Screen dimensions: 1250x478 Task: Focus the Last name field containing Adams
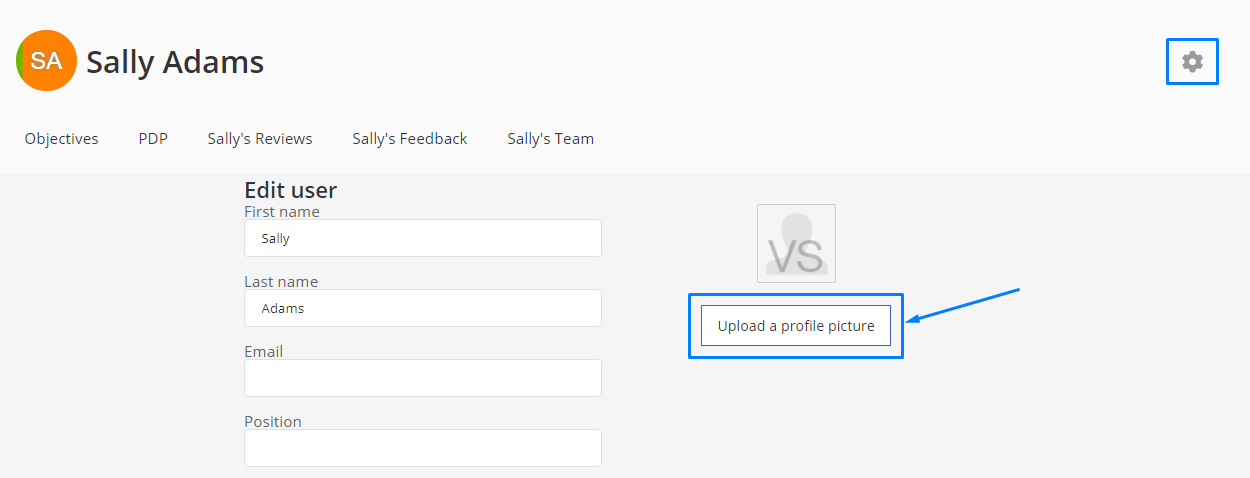point(423,308)
